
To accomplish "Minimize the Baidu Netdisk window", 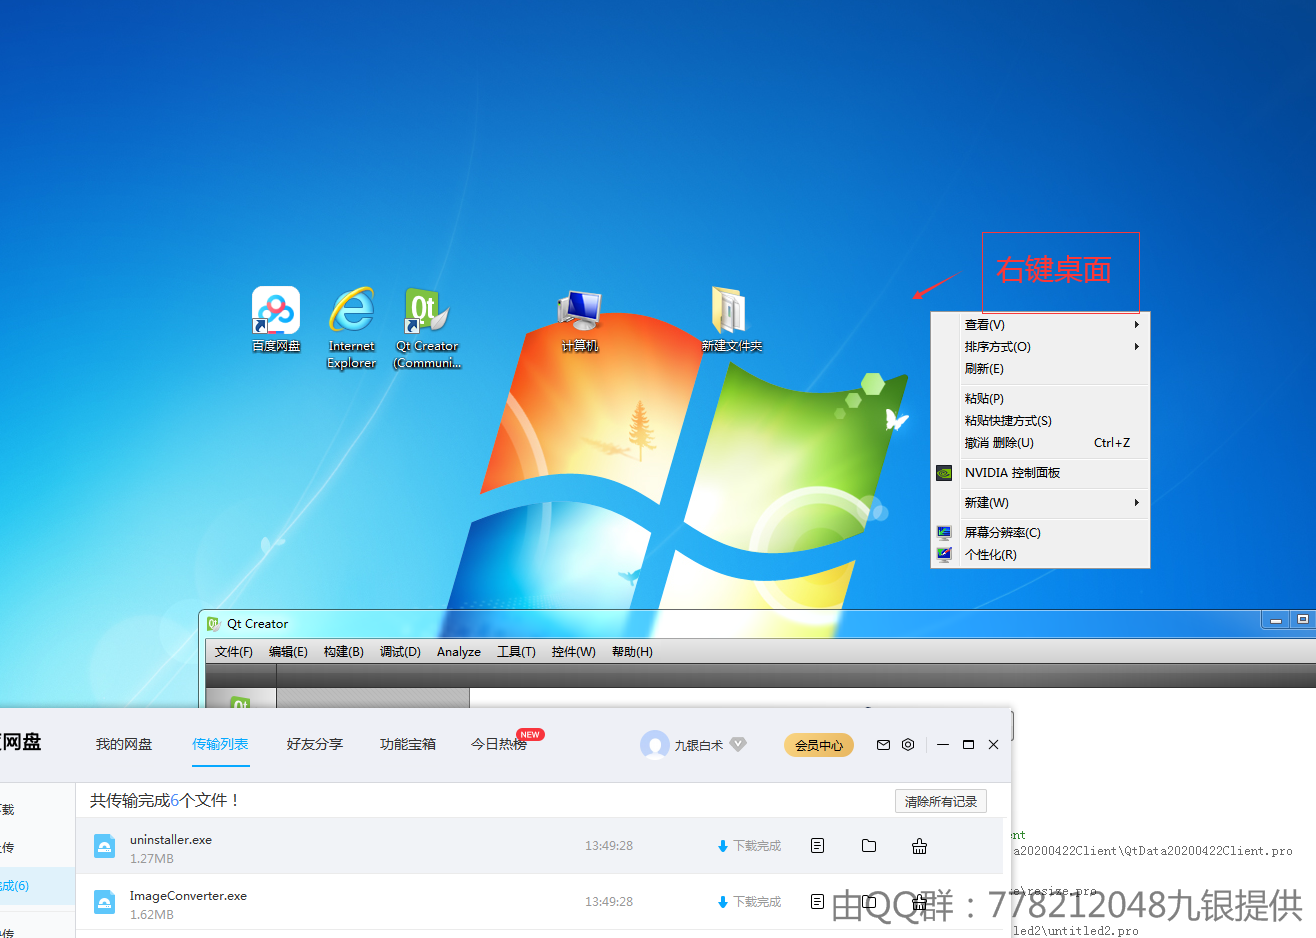I will tap(943, 745).
